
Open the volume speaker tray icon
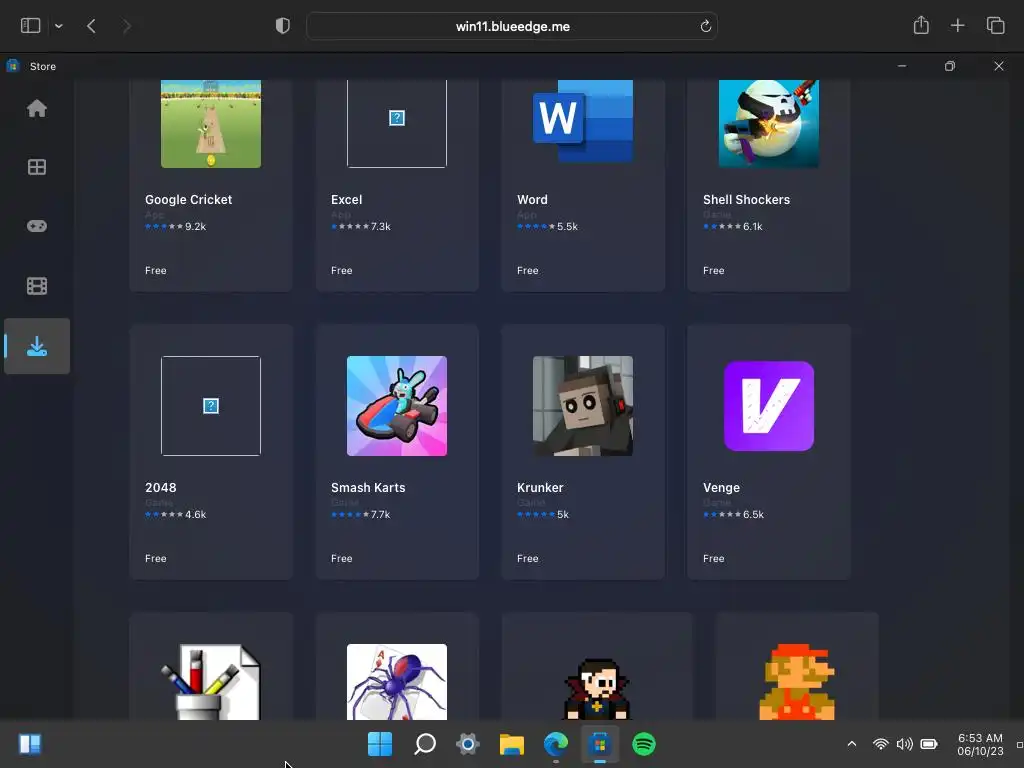(x=904, y=744)
